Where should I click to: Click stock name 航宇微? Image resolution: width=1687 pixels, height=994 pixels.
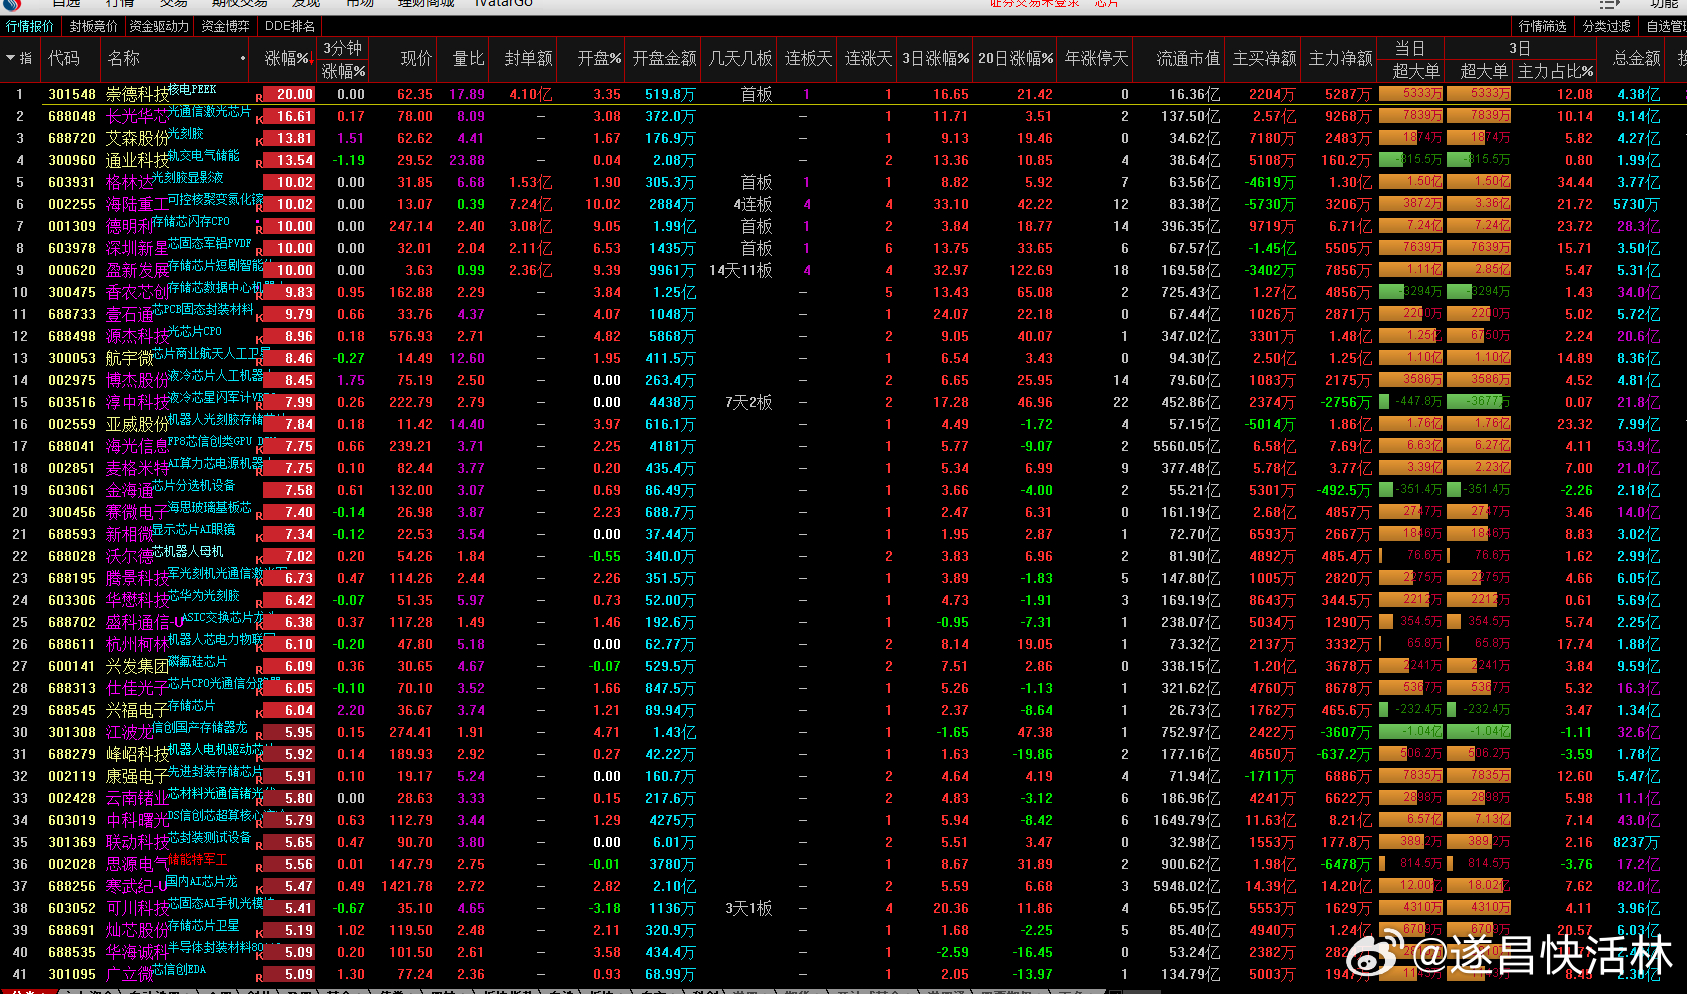(129, 358)
